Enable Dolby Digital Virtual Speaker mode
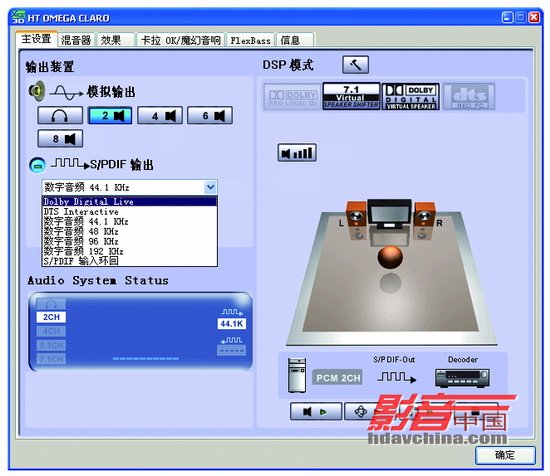Screen dimensions: 550x476 (410, 96)
